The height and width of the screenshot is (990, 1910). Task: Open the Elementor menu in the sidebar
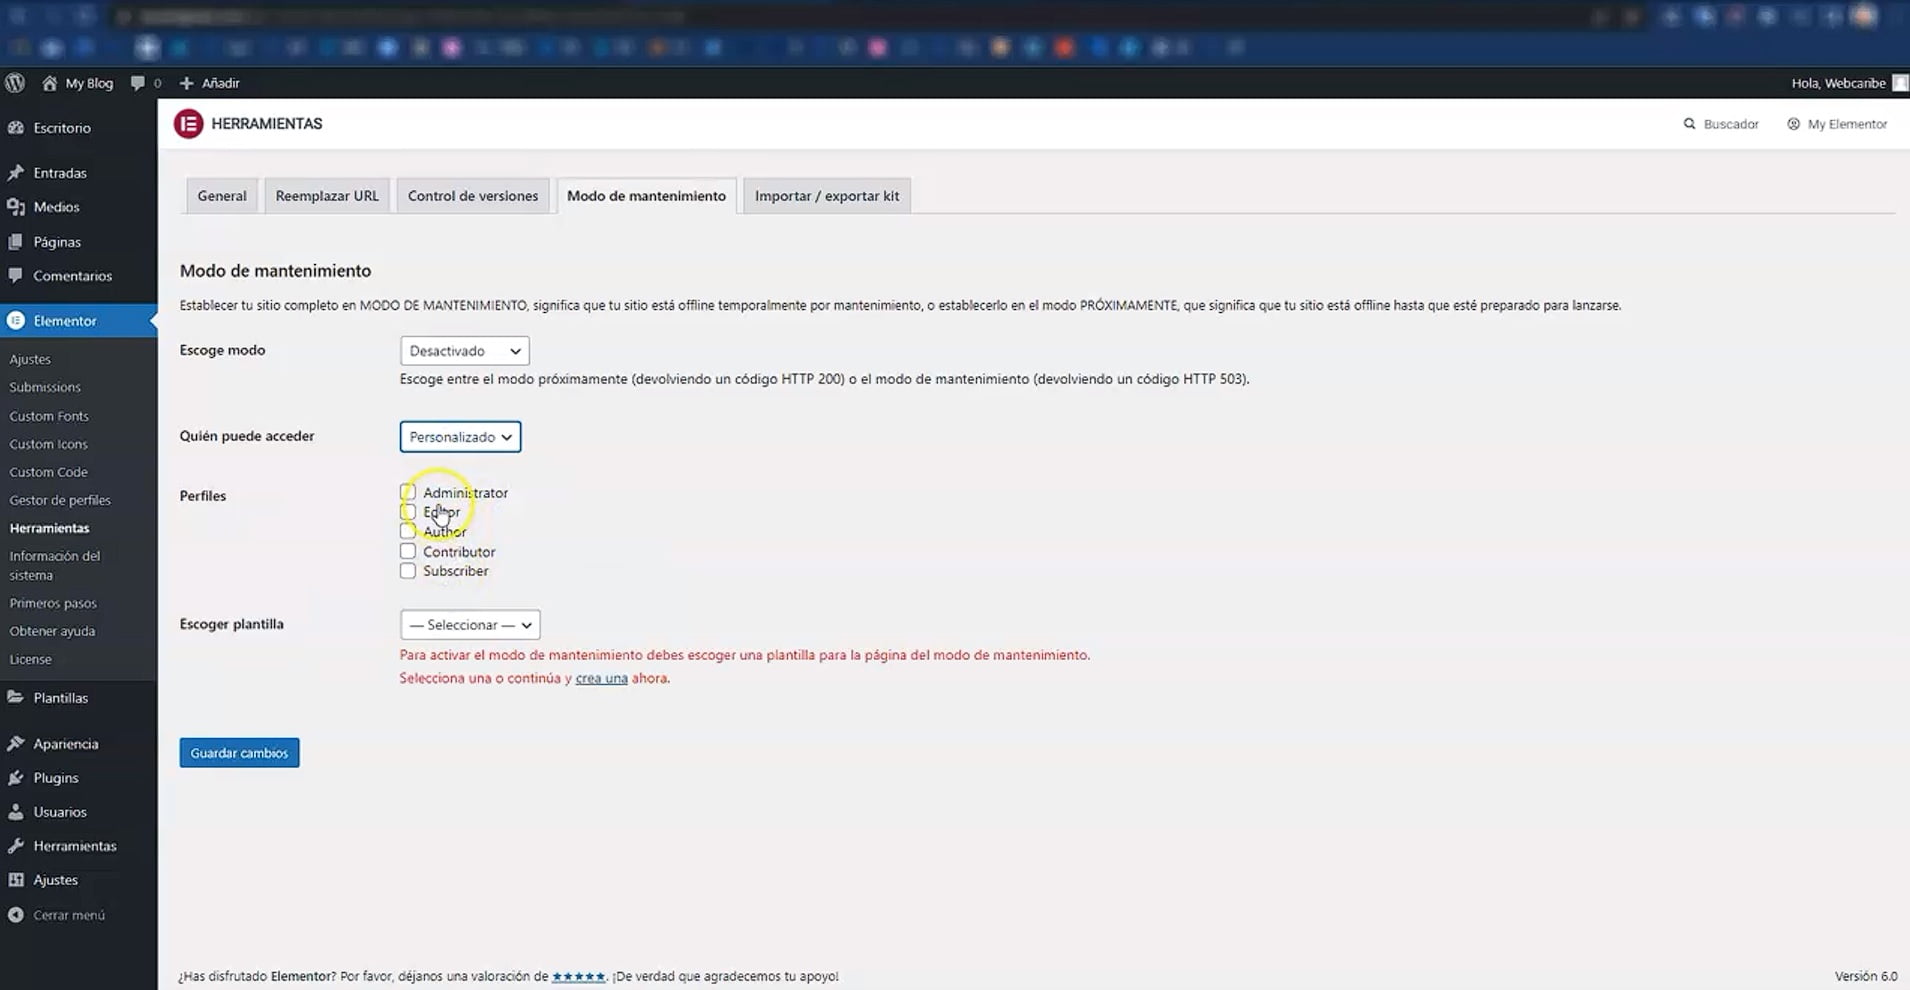point(63,320)
